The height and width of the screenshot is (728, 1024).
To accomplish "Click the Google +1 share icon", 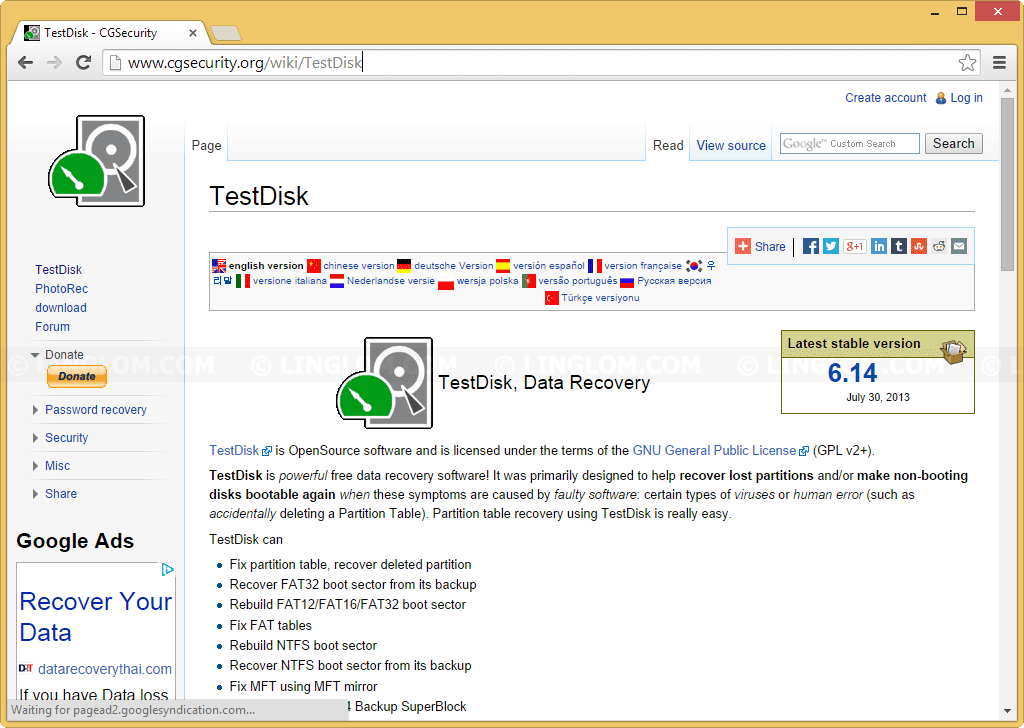I will [854, 246].
